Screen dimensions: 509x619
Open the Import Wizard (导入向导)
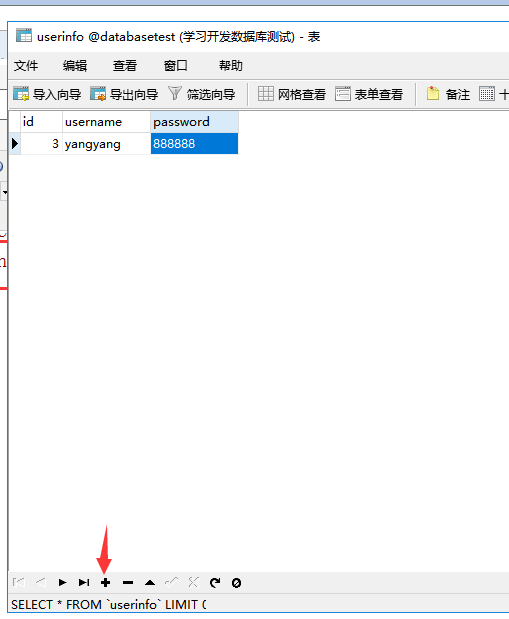pyautogui.click(x=47, y=94)
